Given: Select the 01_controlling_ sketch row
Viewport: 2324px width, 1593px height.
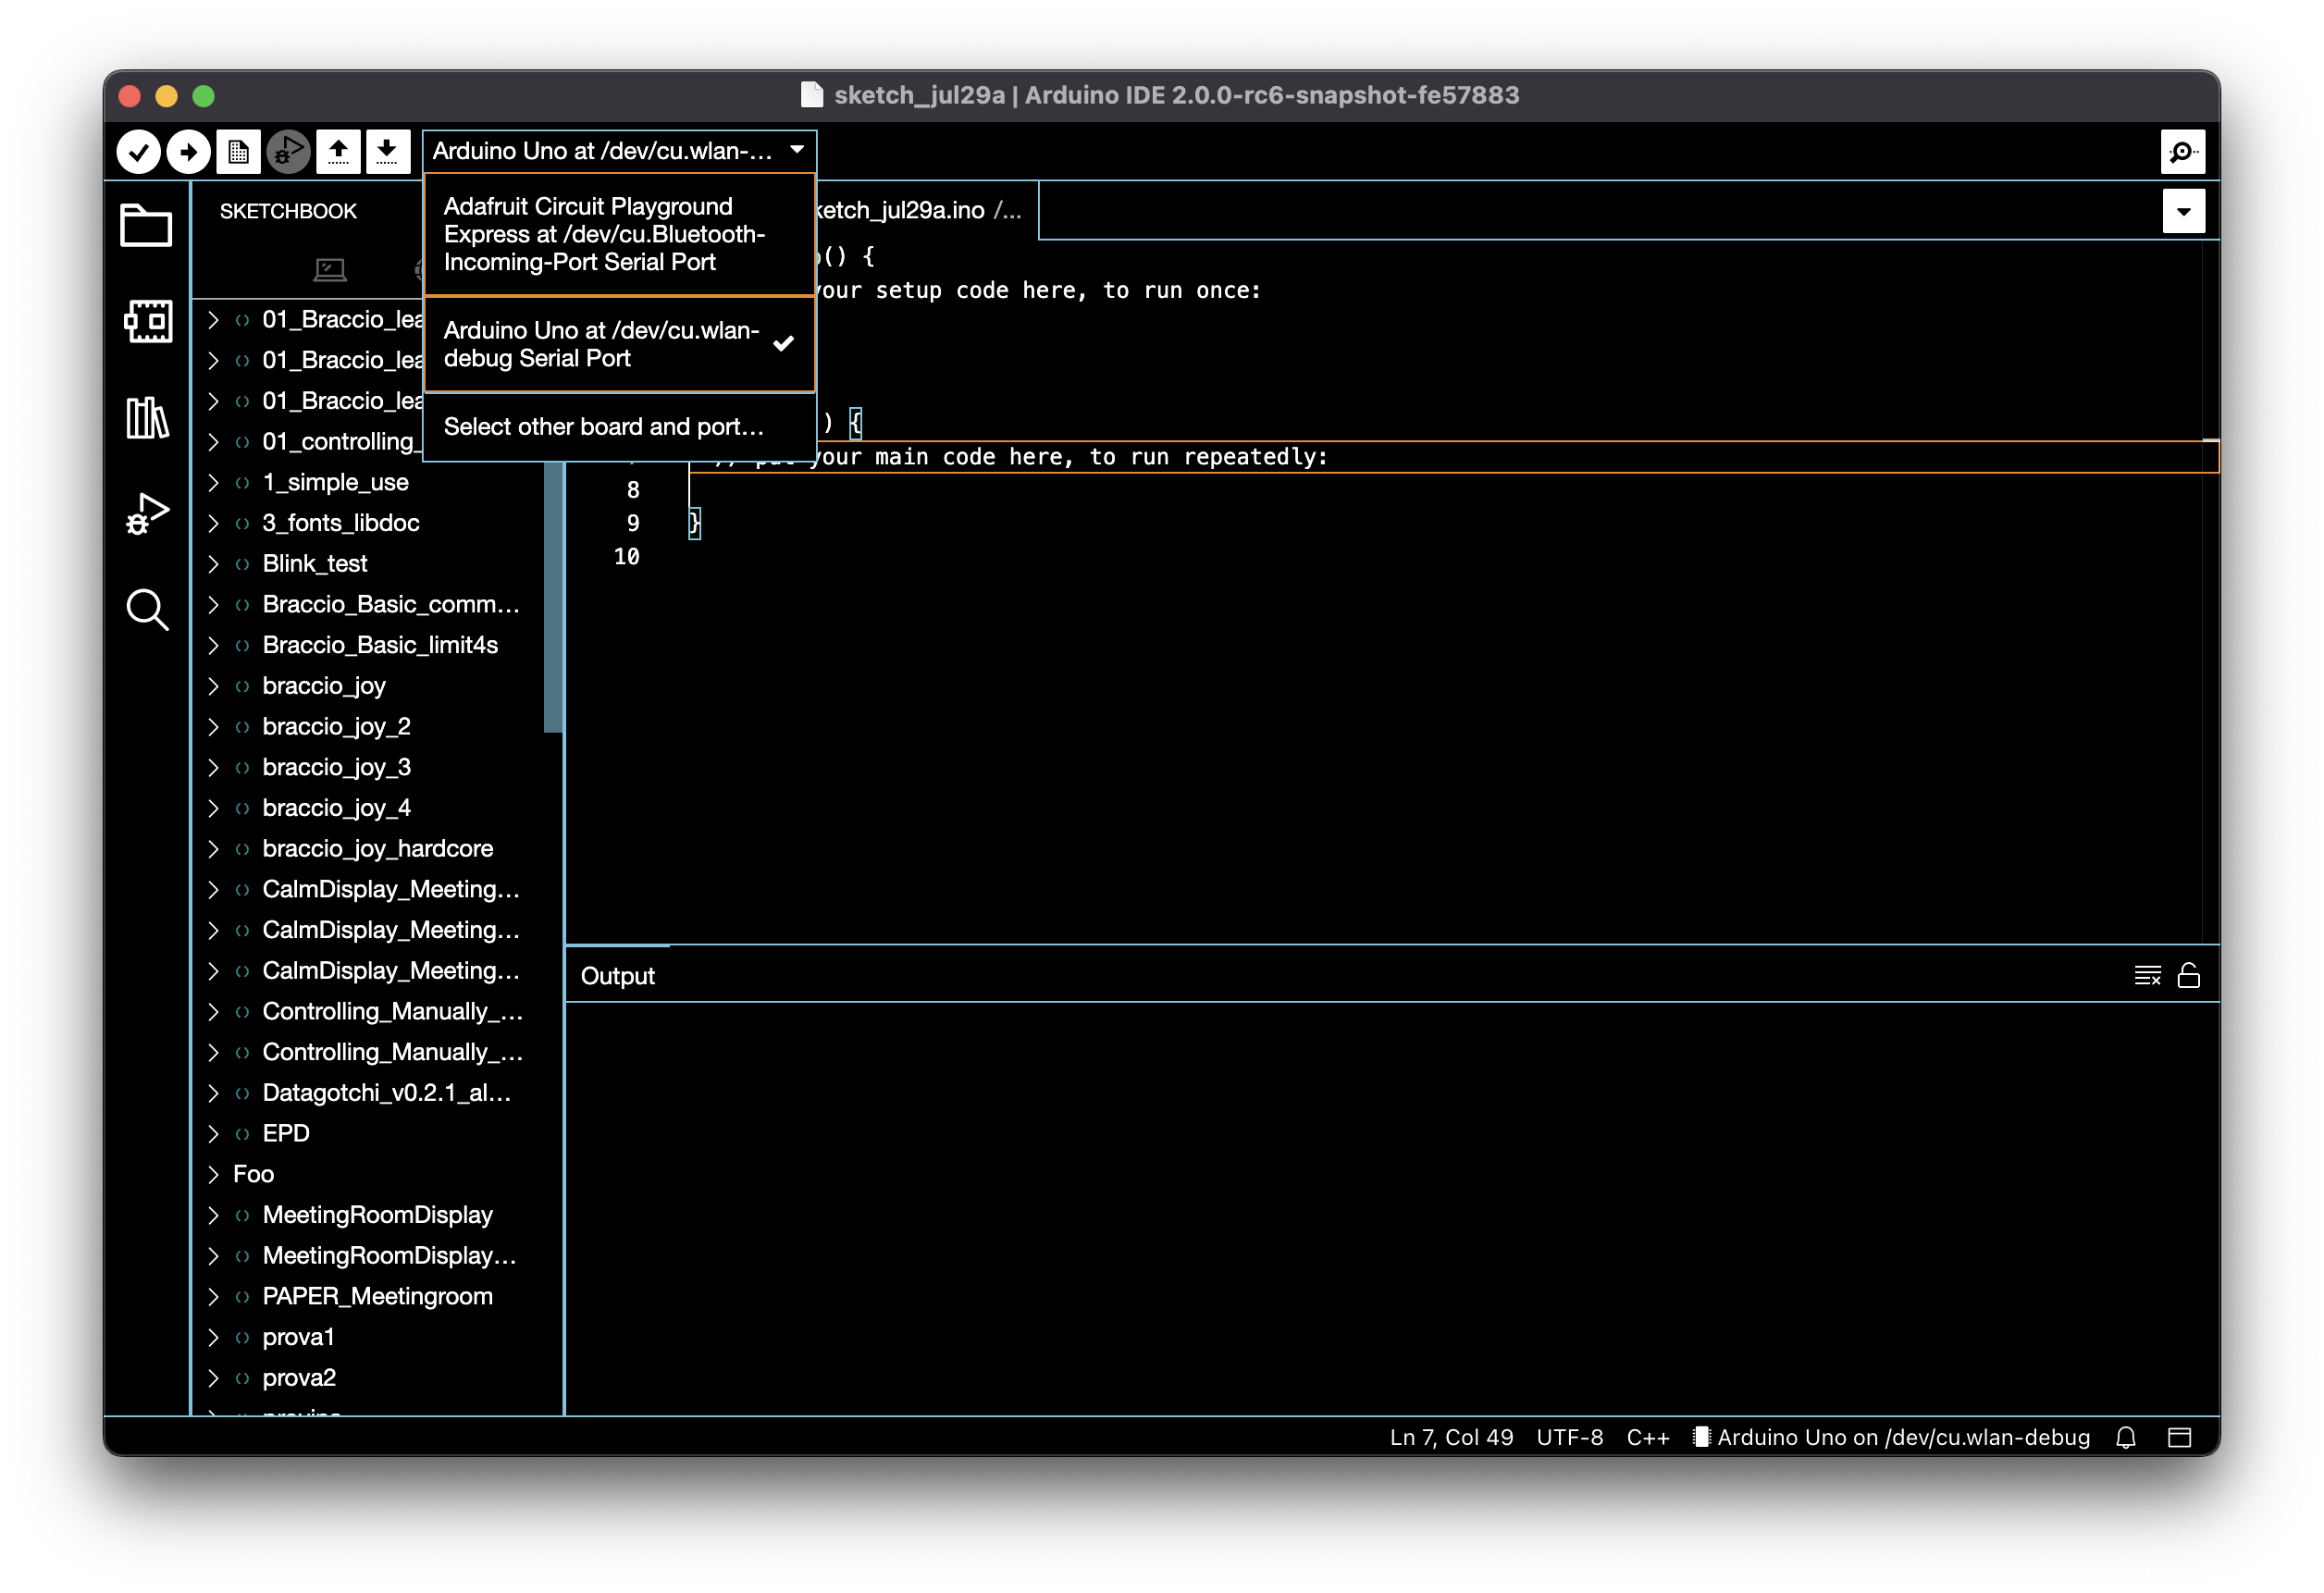Looking at the screenshot, I should pos(308,442).
